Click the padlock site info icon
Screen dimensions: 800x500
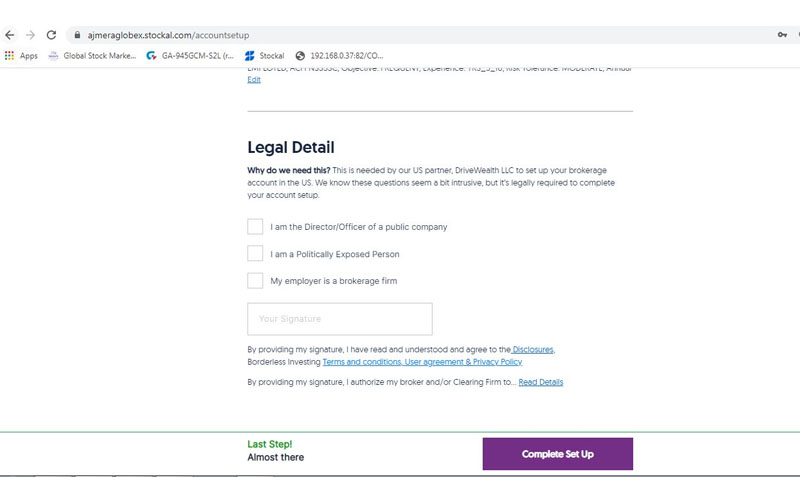(77, 35)
